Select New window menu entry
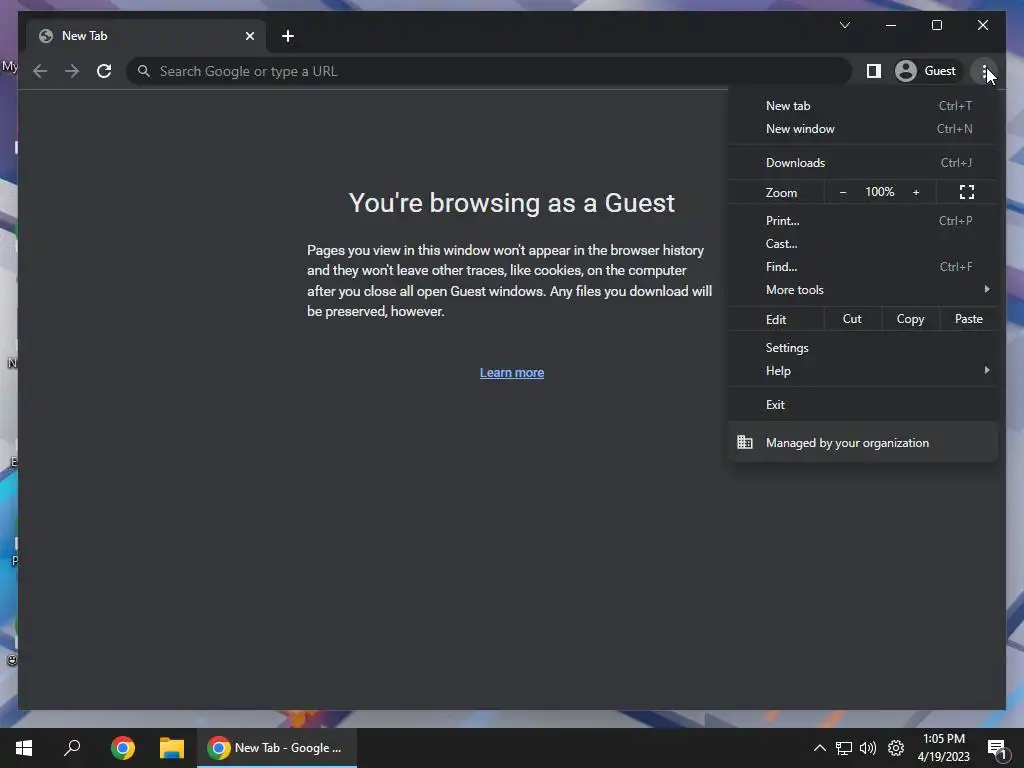 click(x=863, y=129)
